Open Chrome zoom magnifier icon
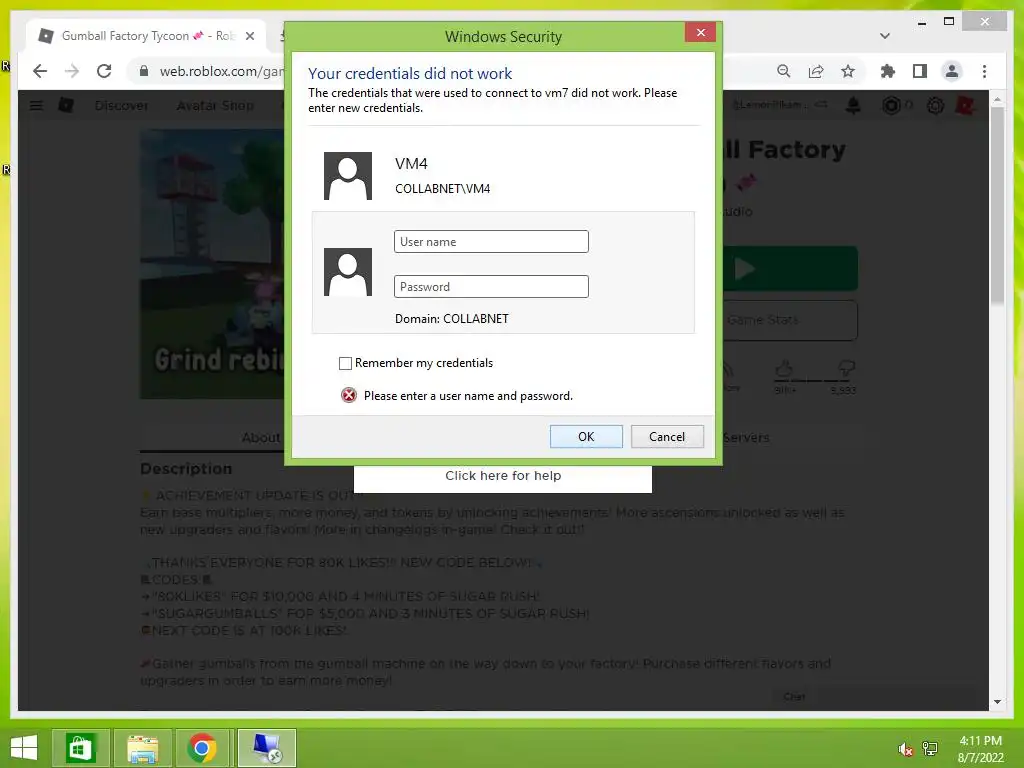 click(784, 71)
